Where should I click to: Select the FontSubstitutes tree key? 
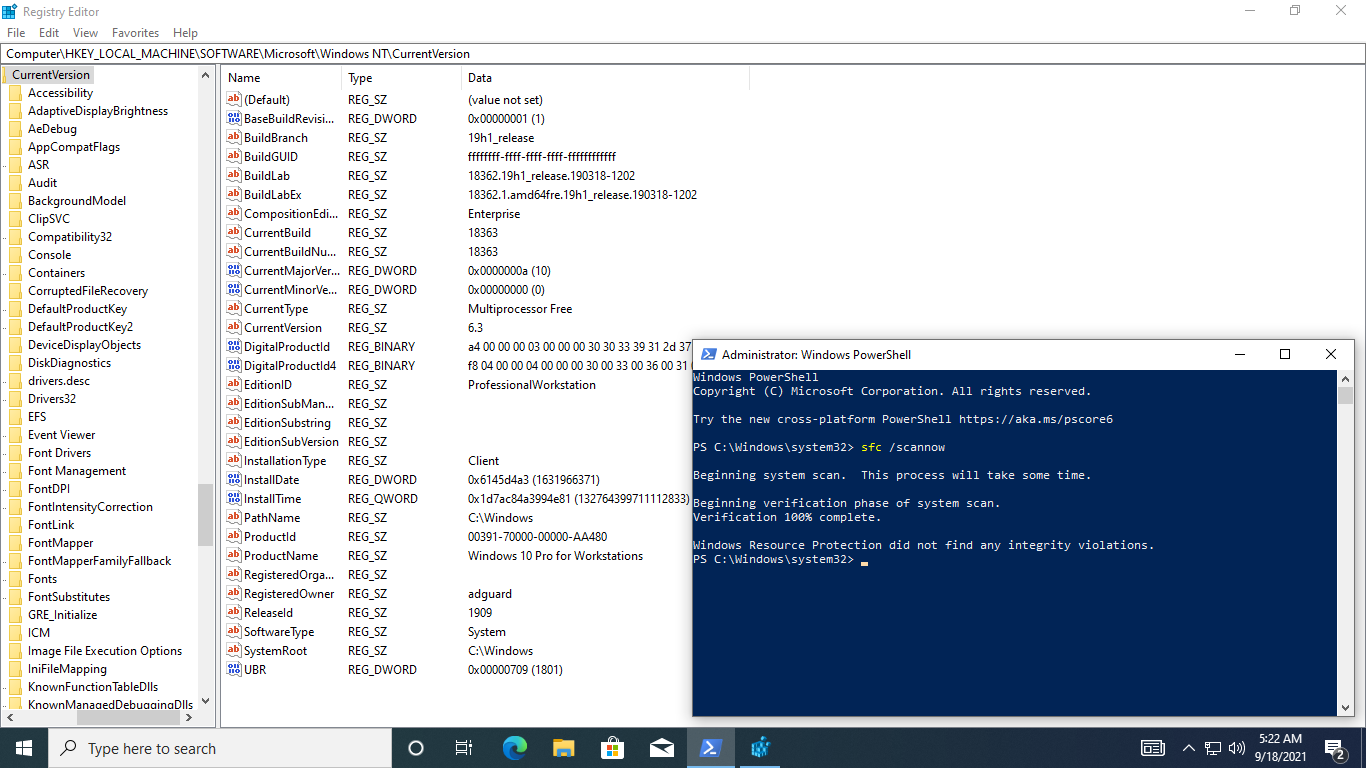(x=69, y=597)
